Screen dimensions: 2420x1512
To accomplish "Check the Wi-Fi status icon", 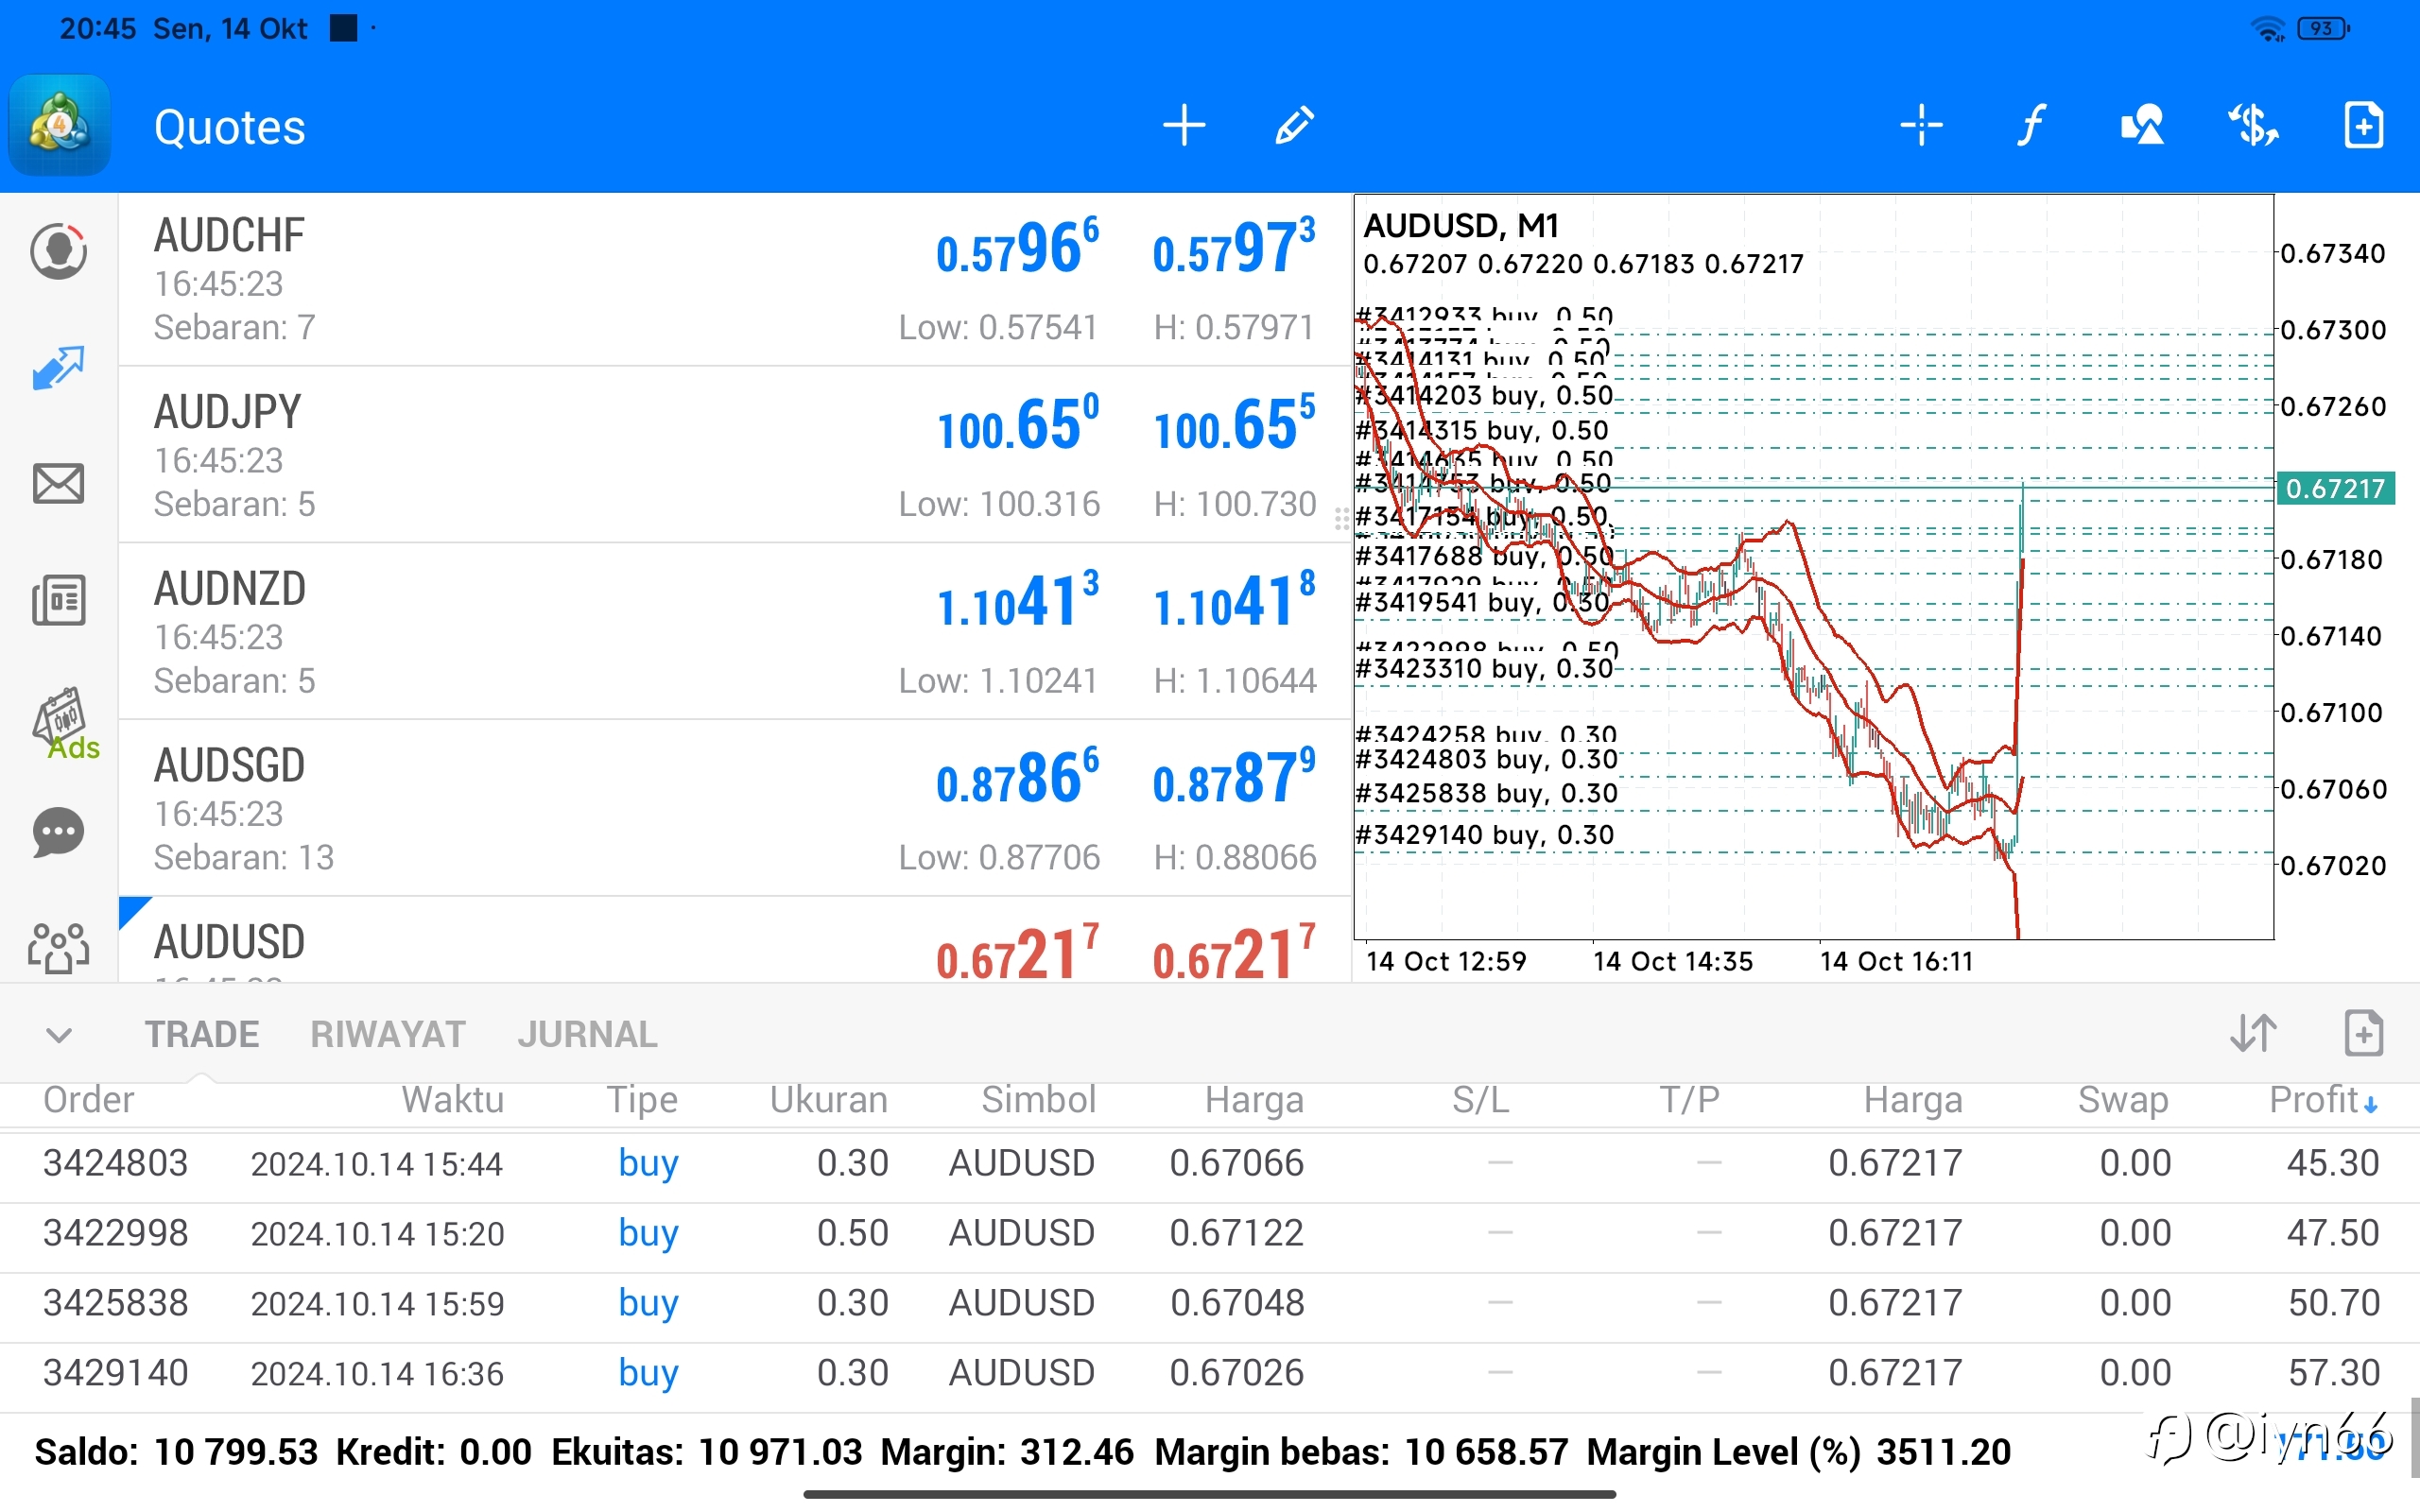I will coord(2269,29).
